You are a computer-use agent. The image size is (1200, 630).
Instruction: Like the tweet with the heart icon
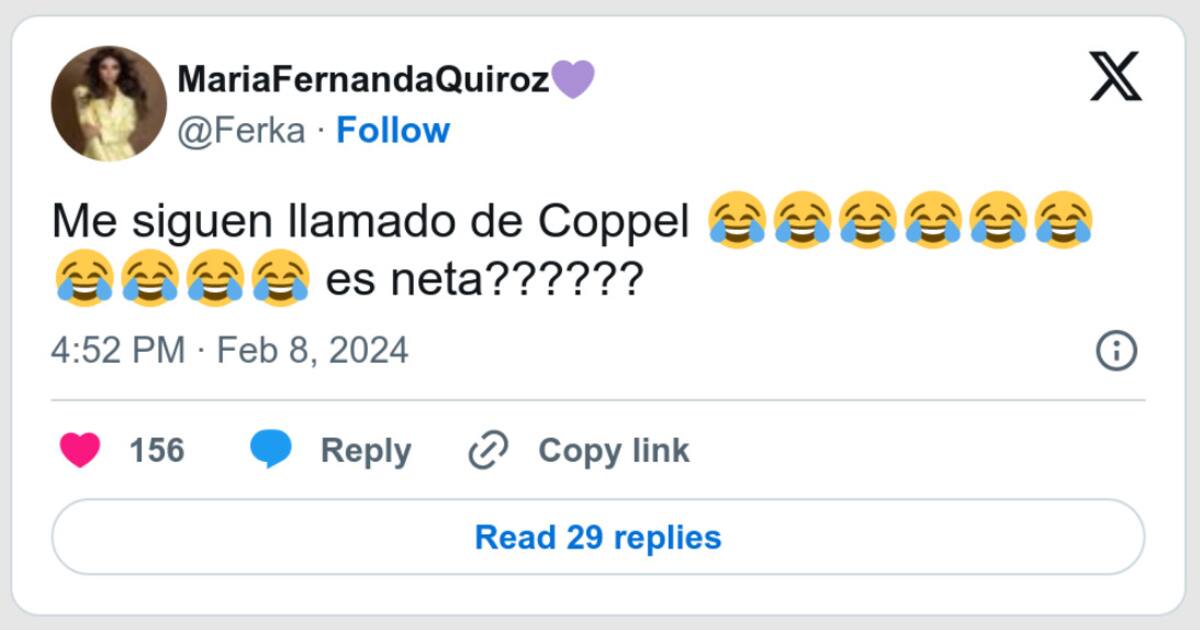80,450
